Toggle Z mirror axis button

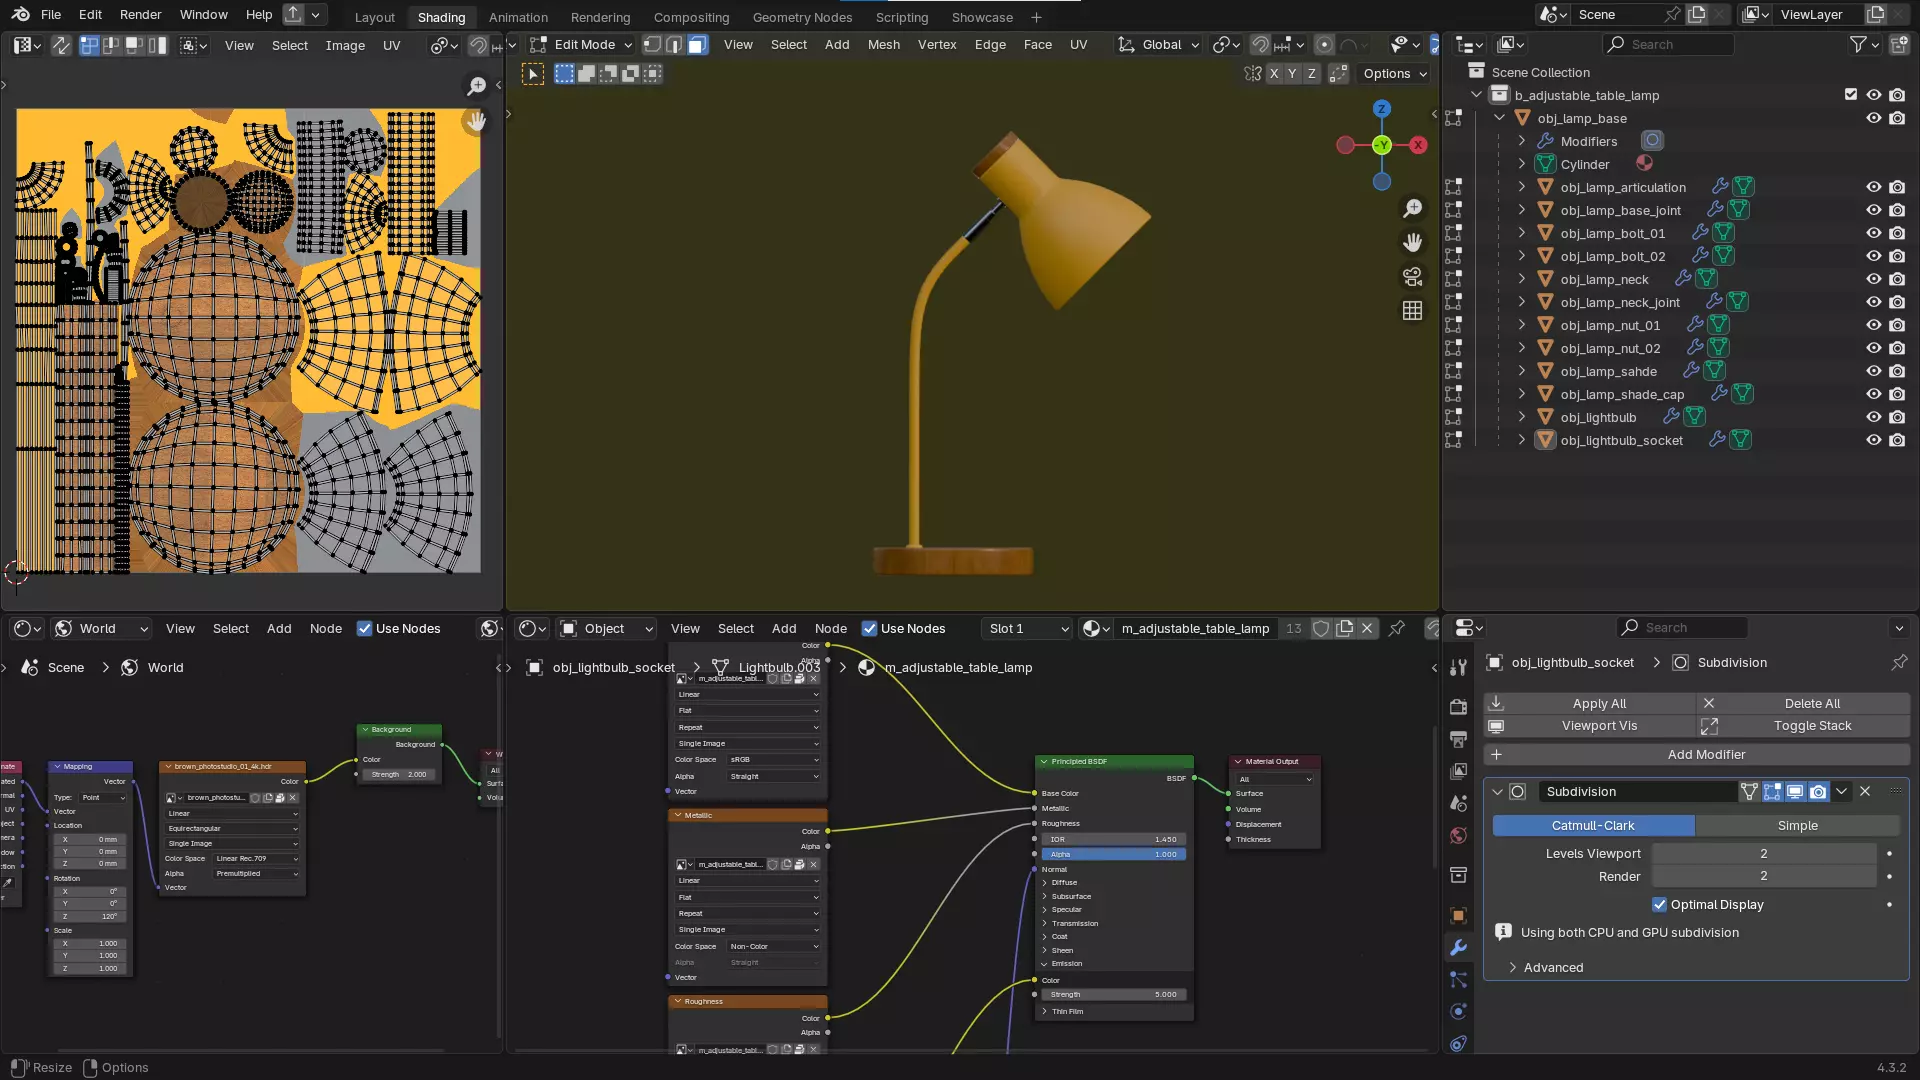(1311, 74)
